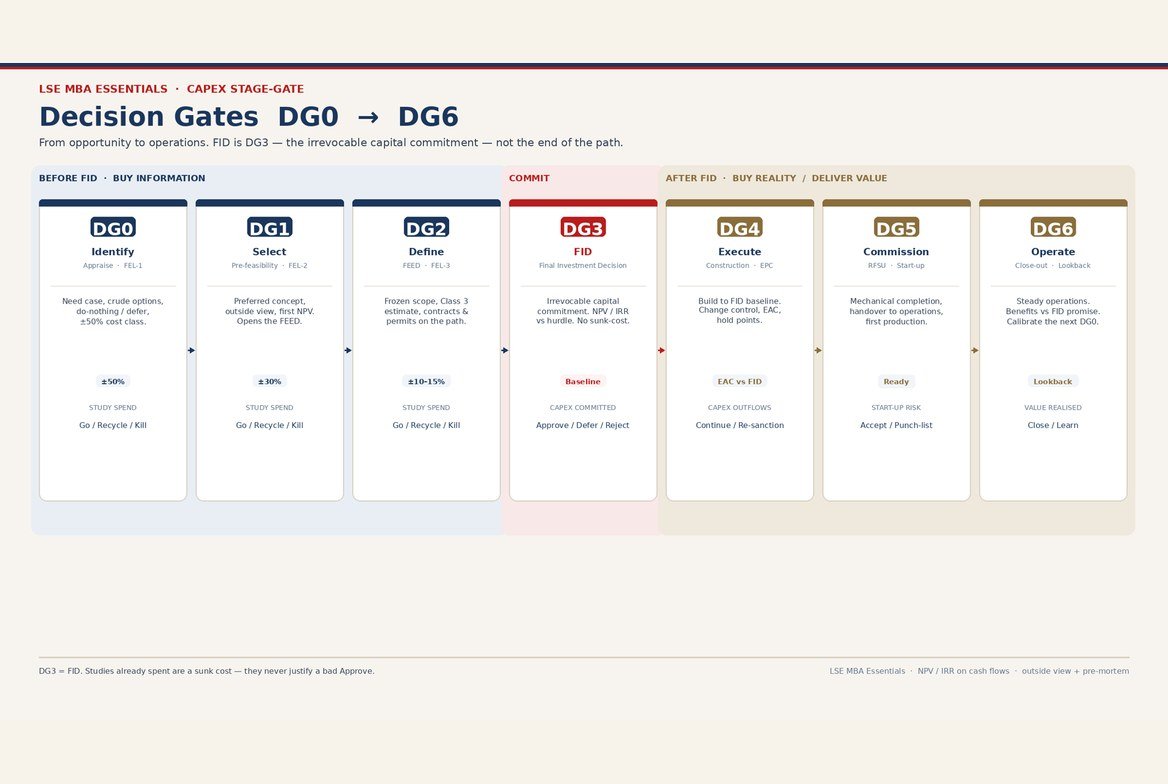Select the 'RFSU · Start-up' subtitle
The width and height of the screenshot is (1168, 784).
tap(896, 265)
